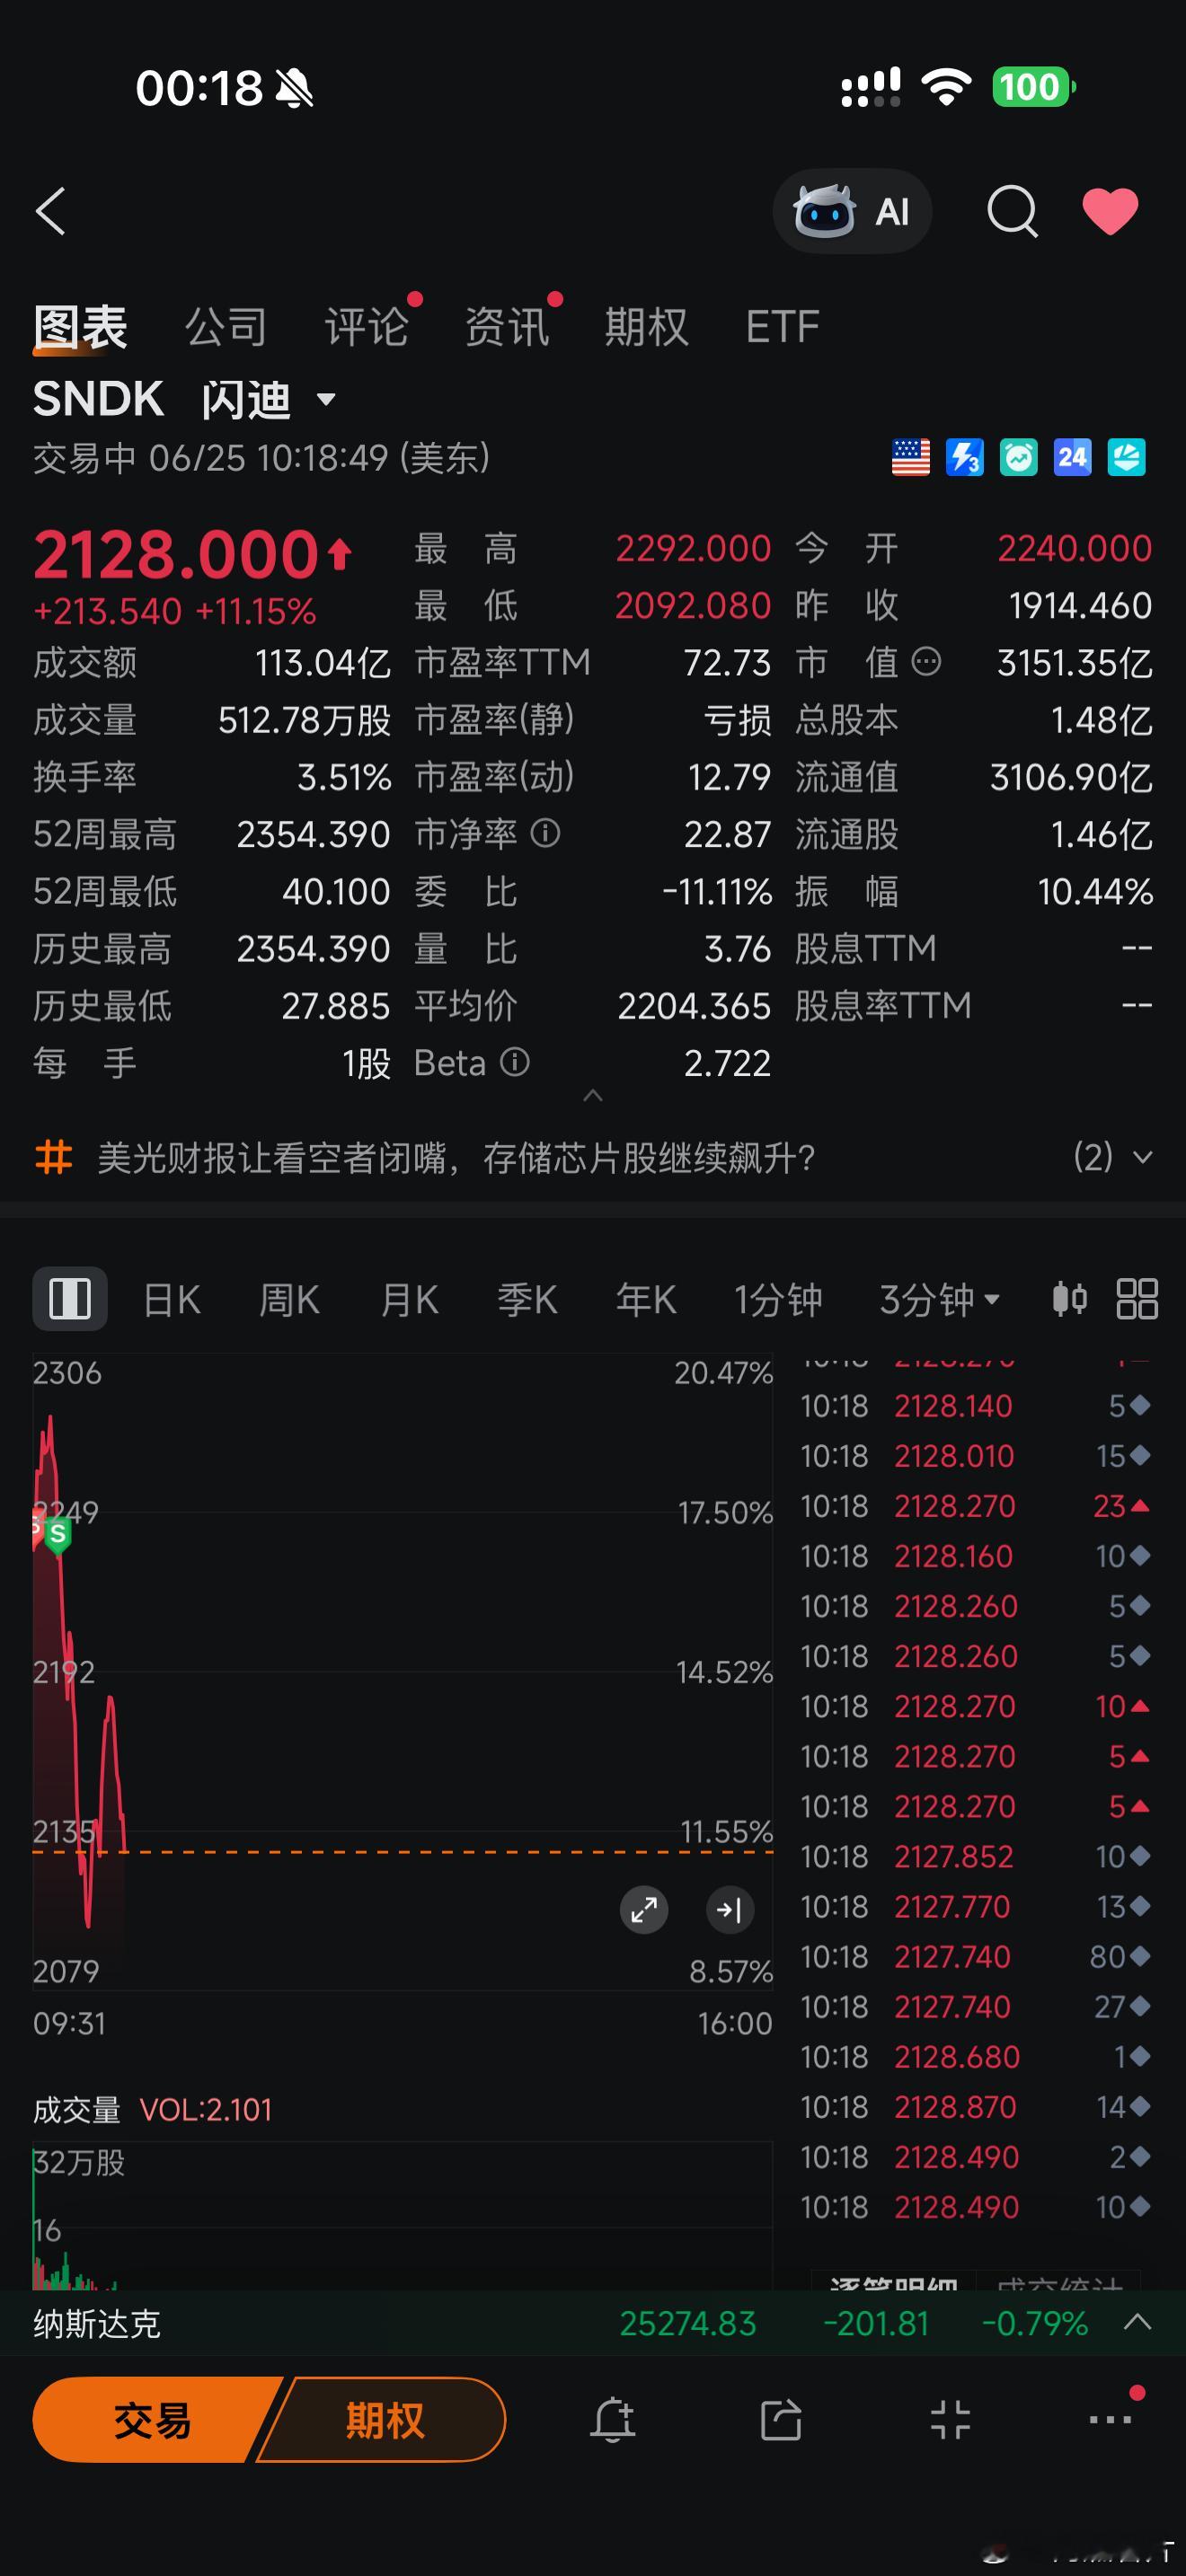Open the three-dot more menu
The image size is (1186, 2576).
click(x=1110, y=2420)
